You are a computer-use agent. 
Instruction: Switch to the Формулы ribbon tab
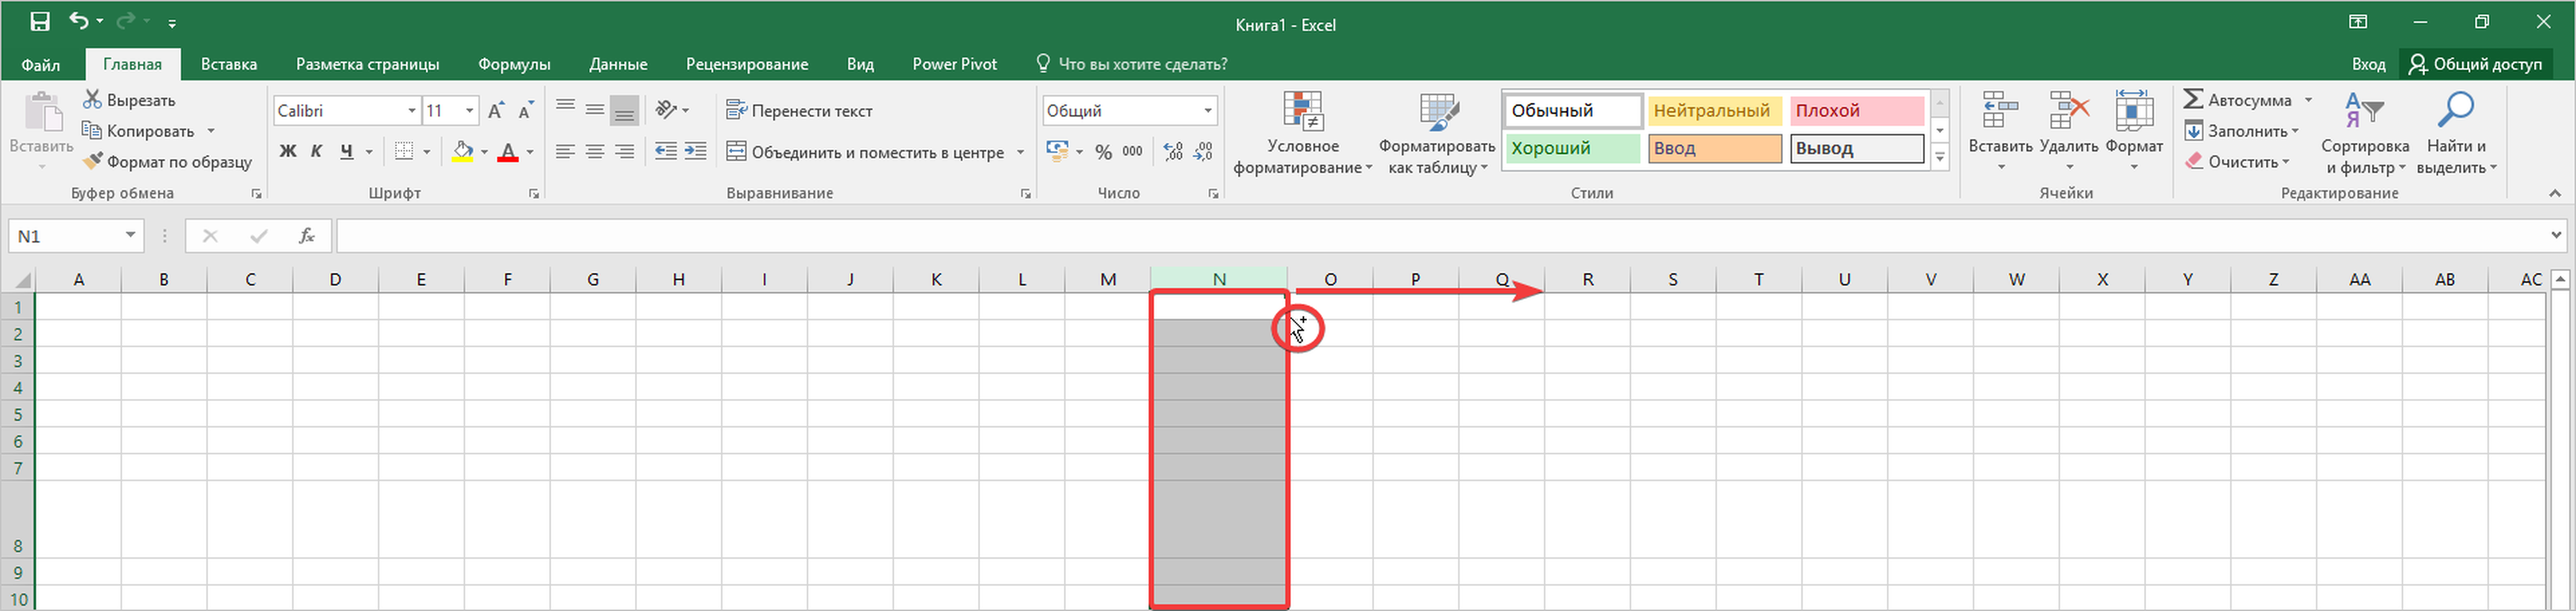click(514, 64)
